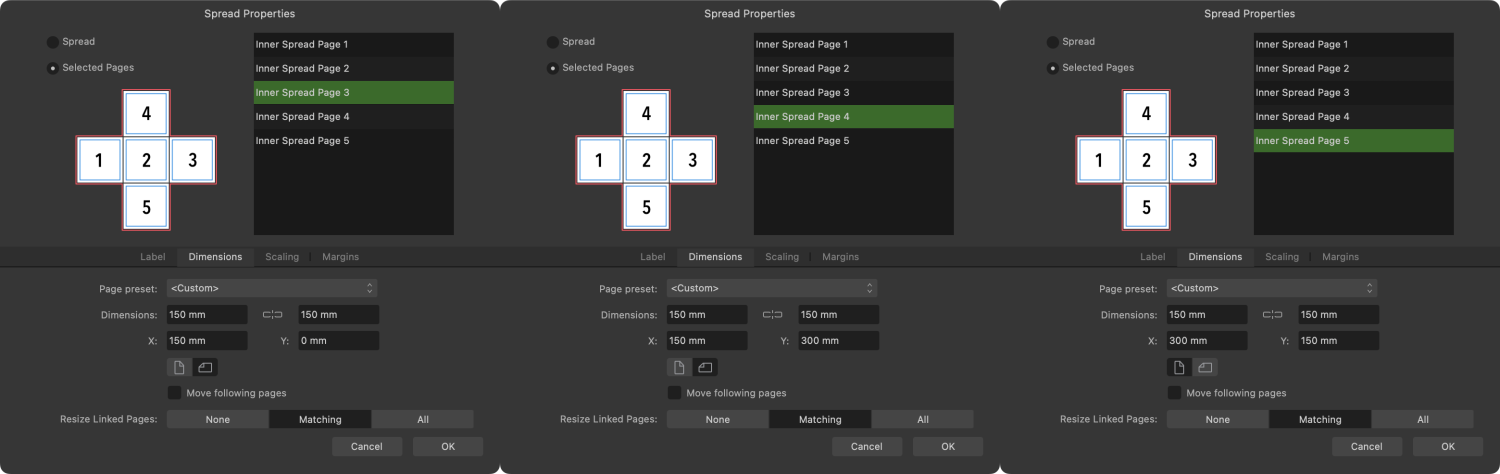The image size is (1500, 474).
Task: Click landscape orientation icon in middle dialog
Action: (705, 367)
